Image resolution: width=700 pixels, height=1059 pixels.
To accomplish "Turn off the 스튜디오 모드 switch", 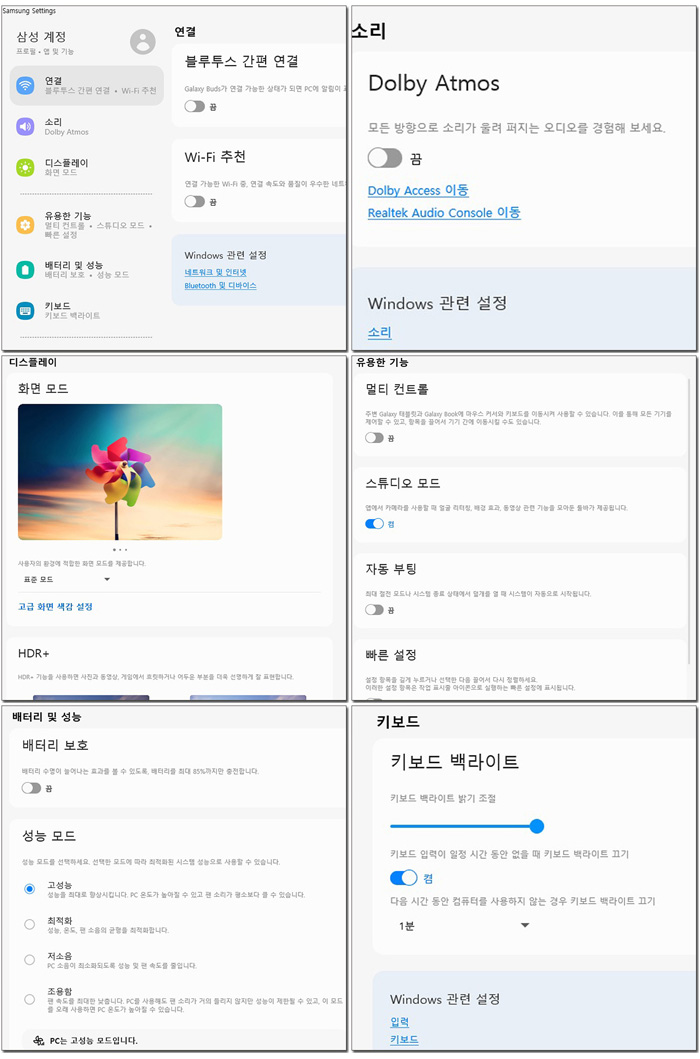I will coord(374,524).
